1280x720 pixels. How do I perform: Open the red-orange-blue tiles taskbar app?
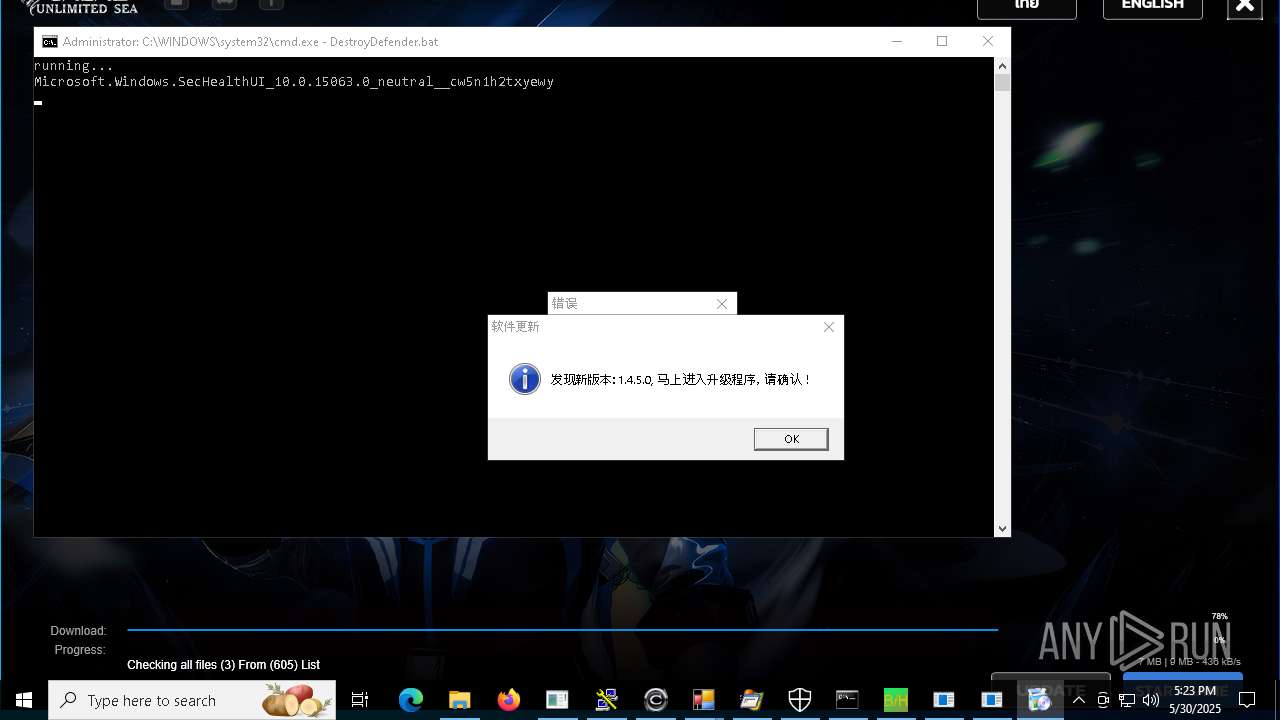704,700
